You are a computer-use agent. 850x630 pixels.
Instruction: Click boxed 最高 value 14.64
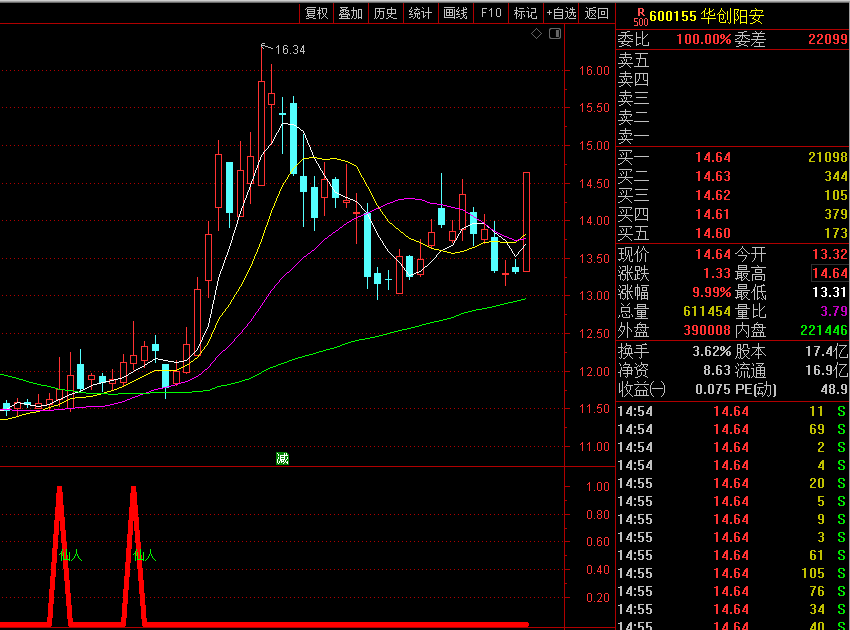pos(829,273)
